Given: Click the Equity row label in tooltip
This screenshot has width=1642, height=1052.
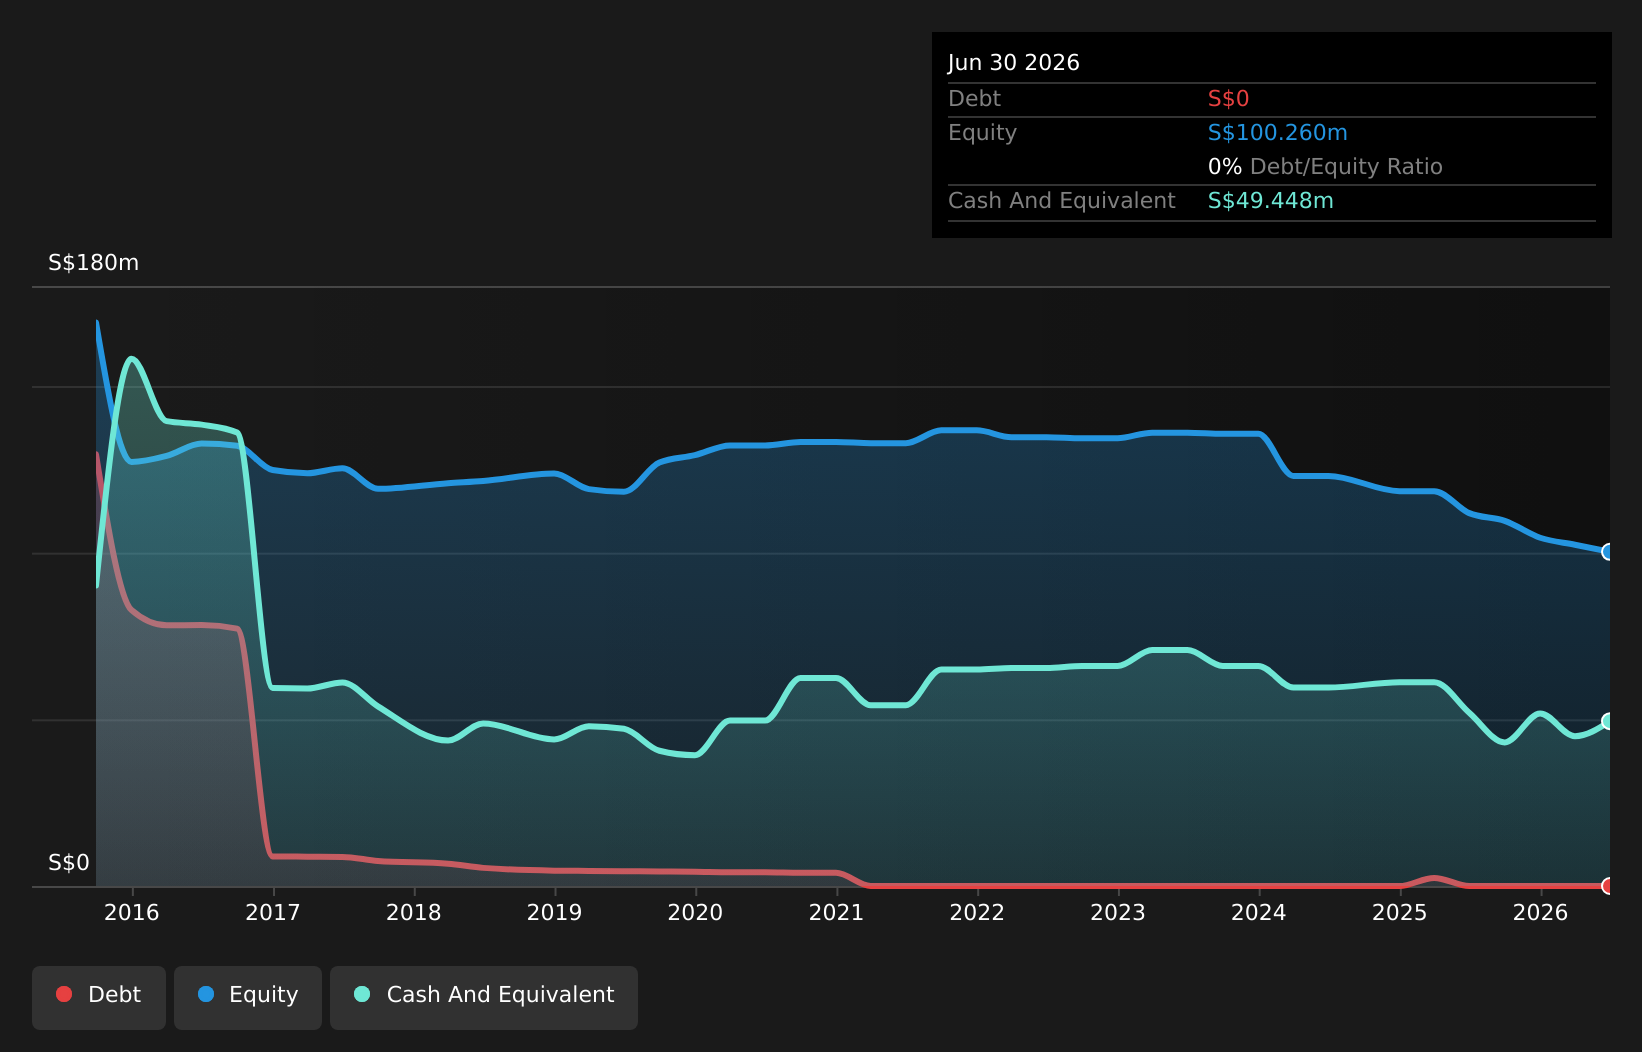Looking at the screenshot, I should 983,133.
